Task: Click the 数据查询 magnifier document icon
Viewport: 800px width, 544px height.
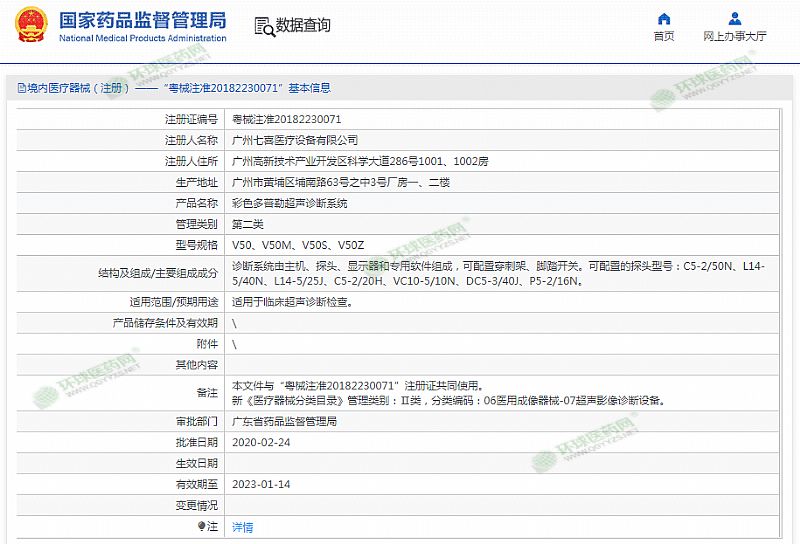Action: (x=264, y=26)
